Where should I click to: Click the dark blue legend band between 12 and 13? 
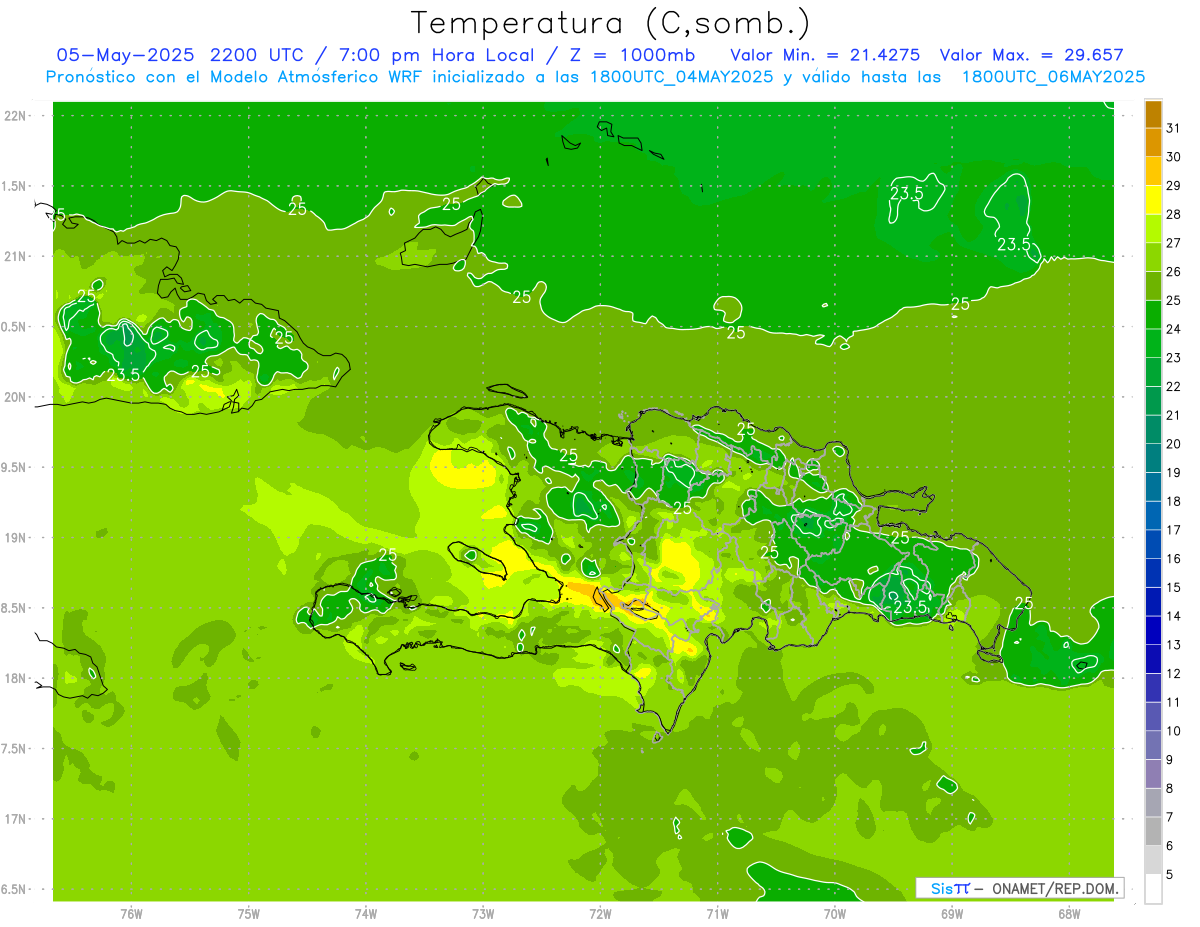[x=1153, y=659]
